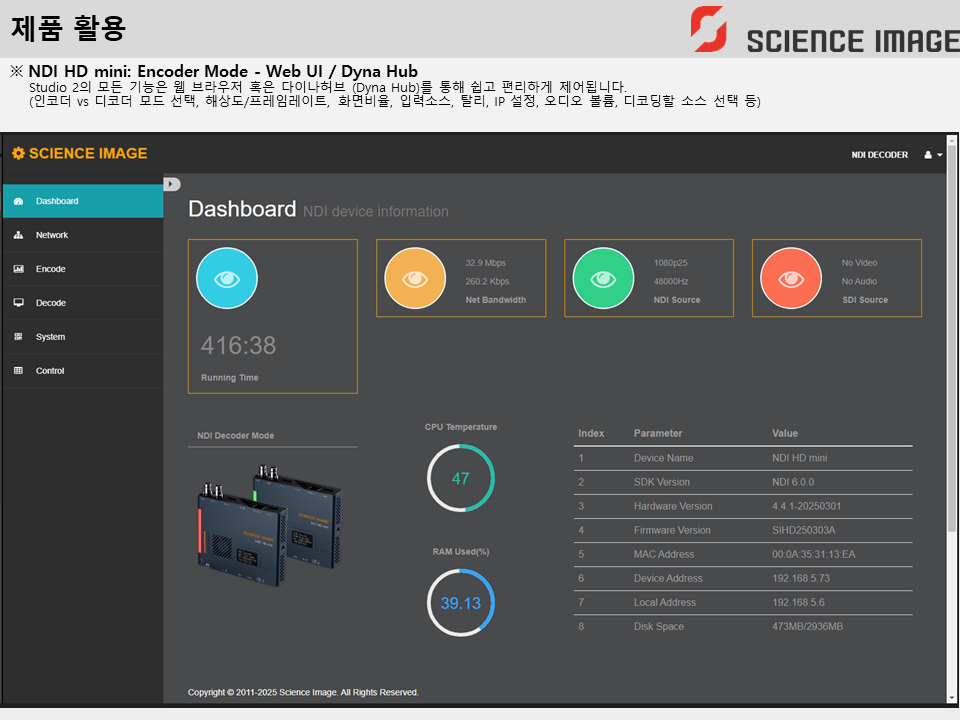Click the Local Address value 192.168.5.6
Viewport: 960px width, 720px height.
(798, 602)
